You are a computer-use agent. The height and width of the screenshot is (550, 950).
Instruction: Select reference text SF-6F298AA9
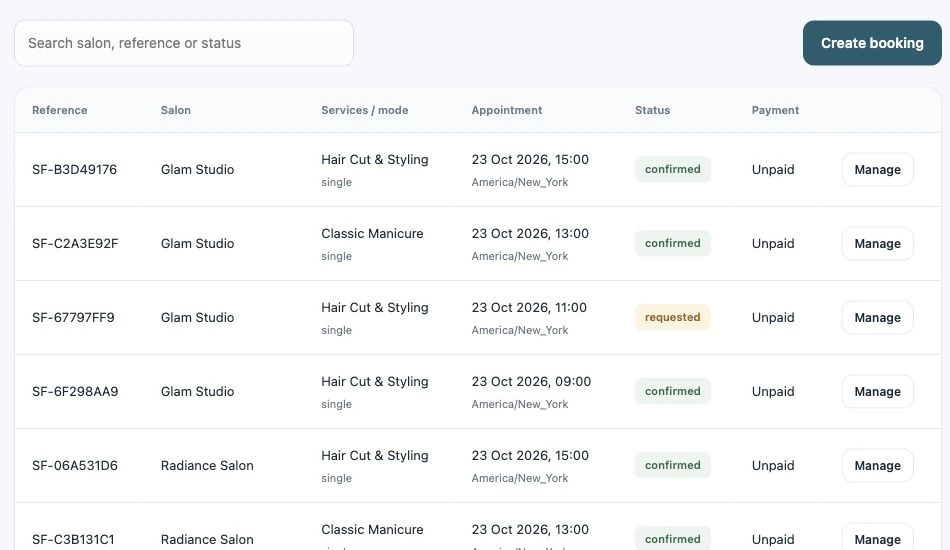75,391
